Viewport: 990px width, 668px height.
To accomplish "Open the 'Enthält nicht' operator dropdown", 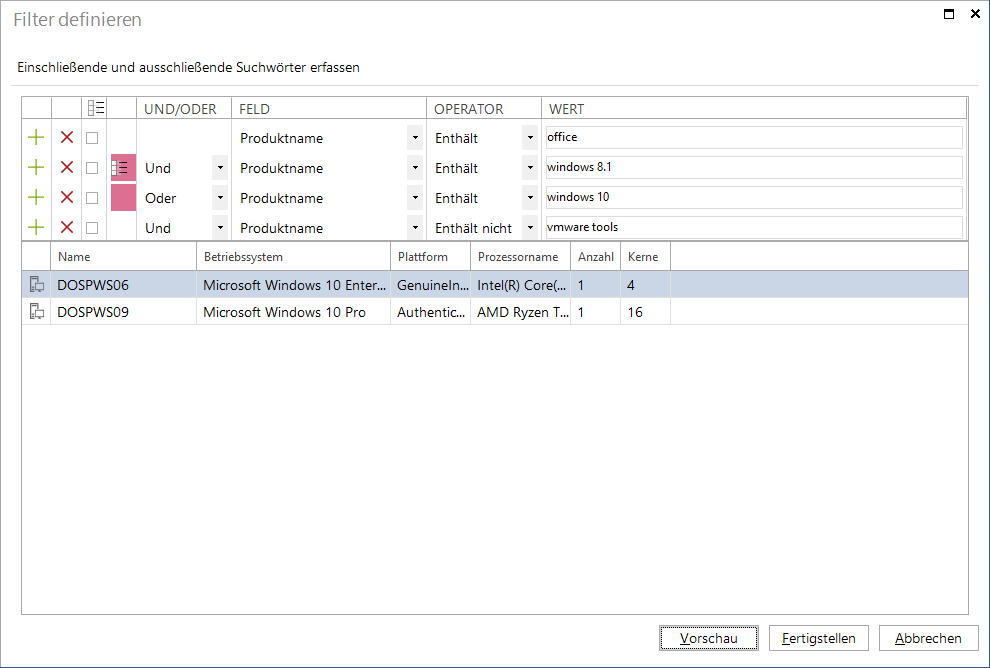I will point(530,228).
